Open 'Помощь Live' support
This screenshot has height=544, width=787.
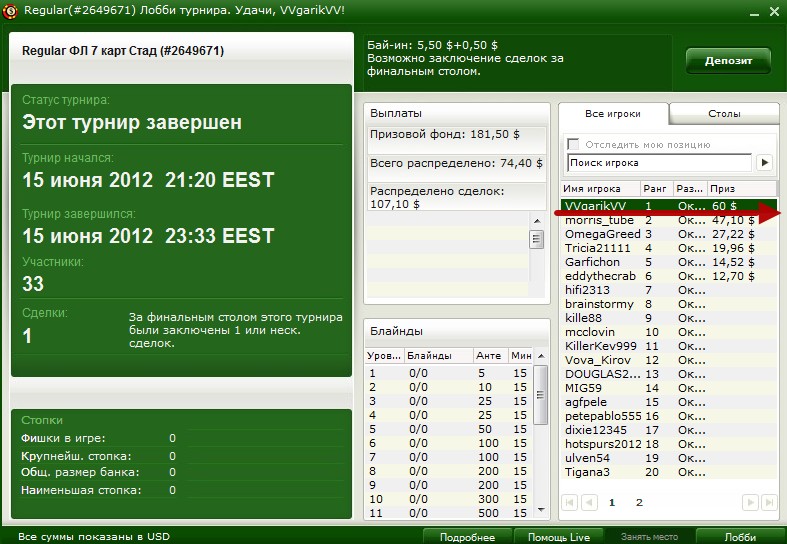559,536
